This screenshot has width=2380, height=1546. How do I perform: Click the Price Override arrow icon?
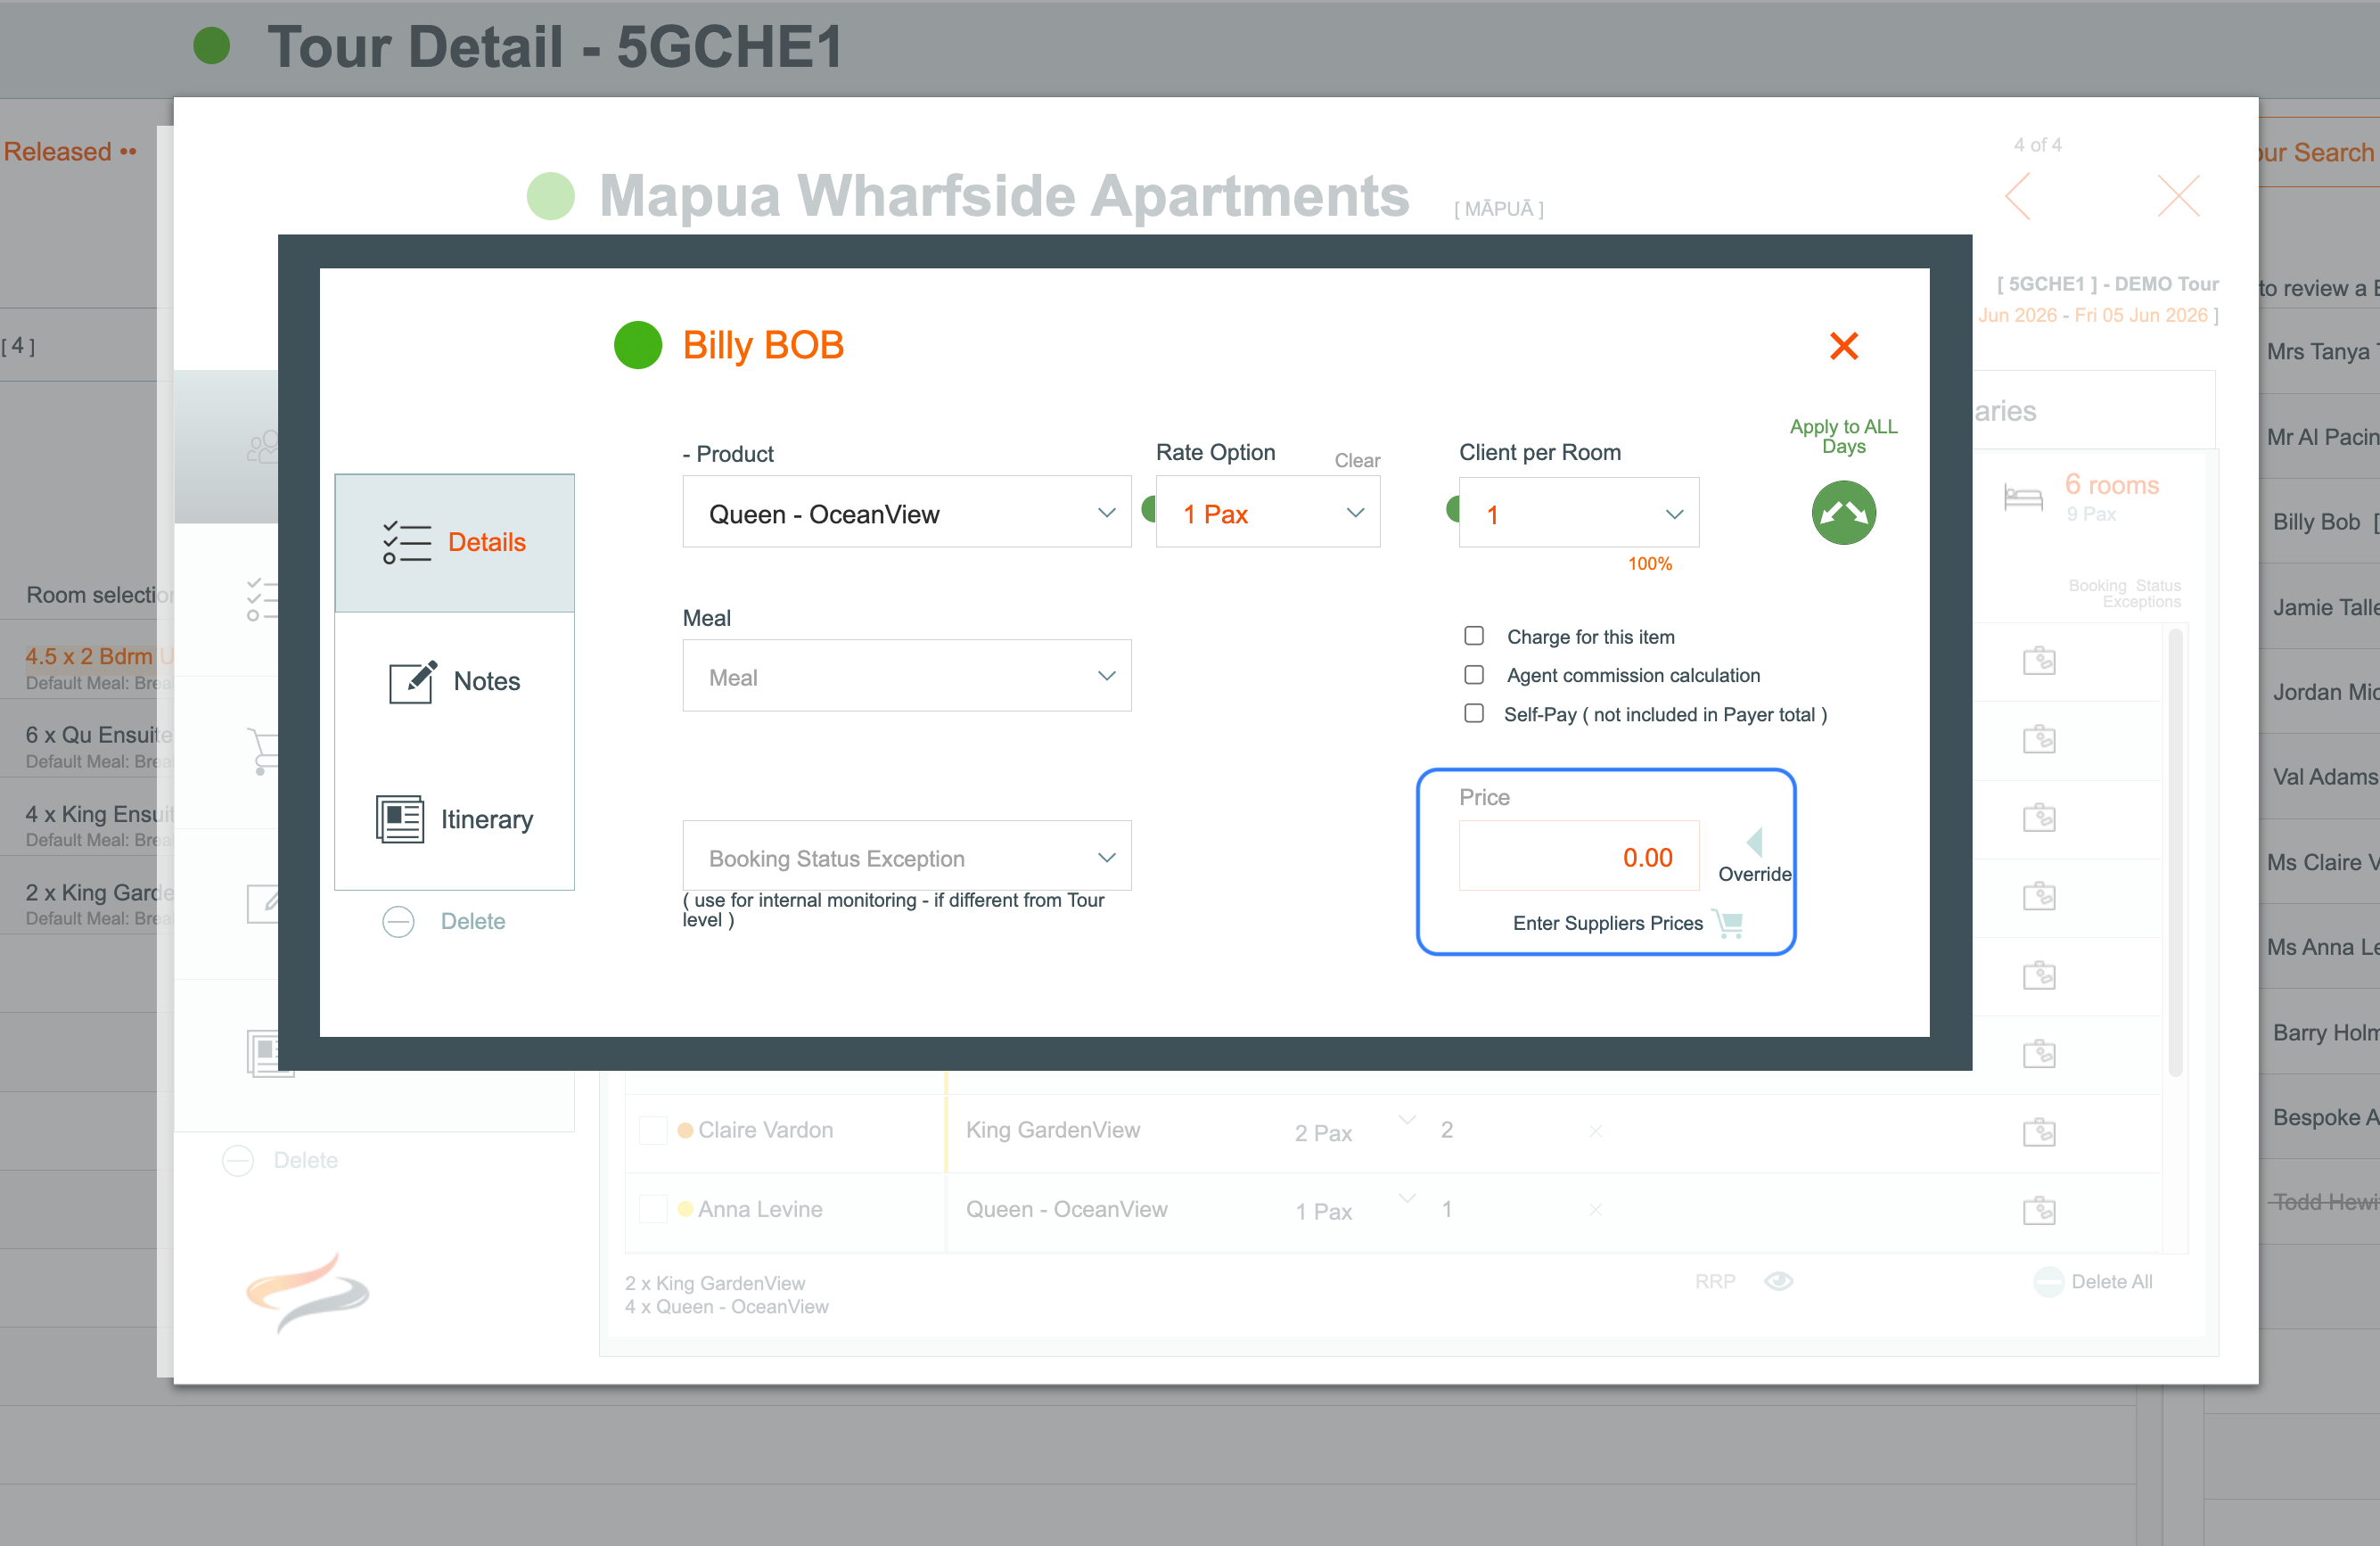pyautogui.click(x=1754, y=842)
